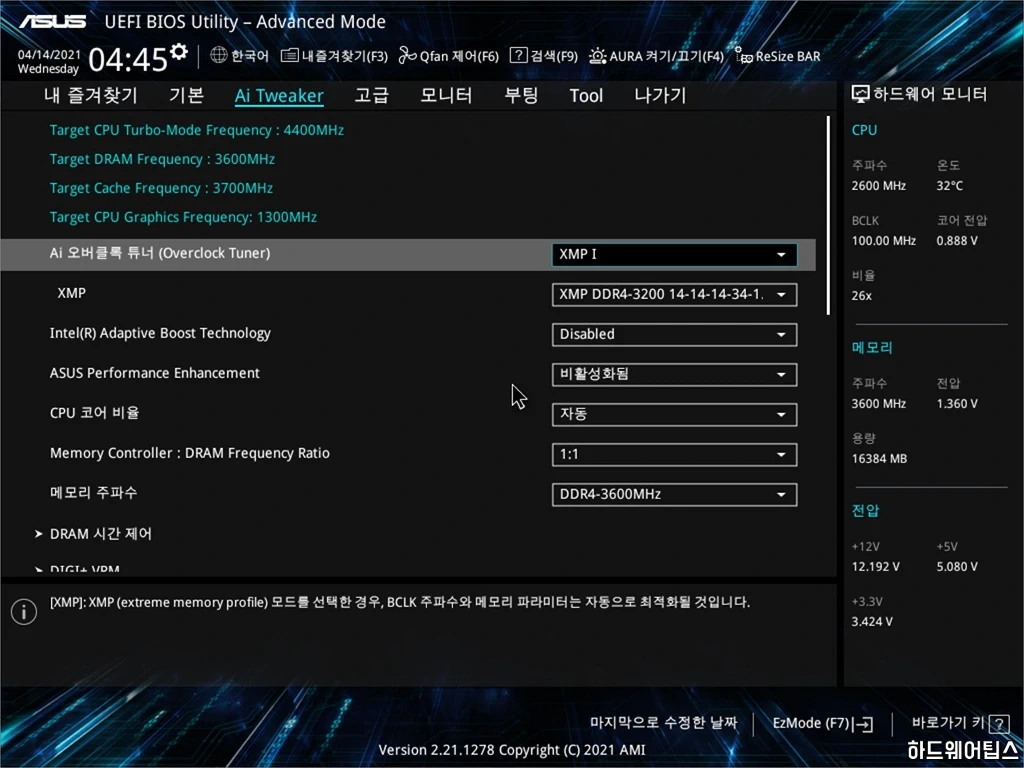The image size is (1024, 768).
Task: Click ASUS Performance Enhancement label
Action: pos(155,373)
